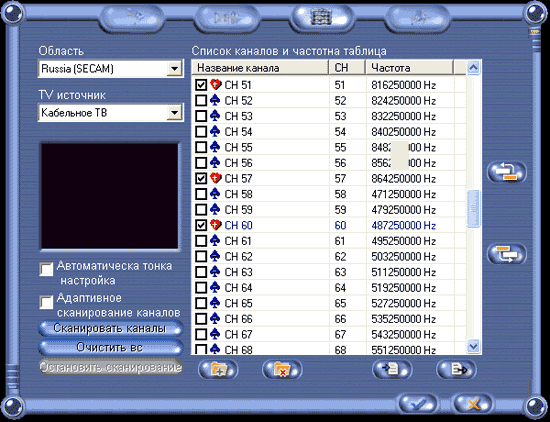
Task: Click the channel list scroll-up arrow
Action: (474, 67)
